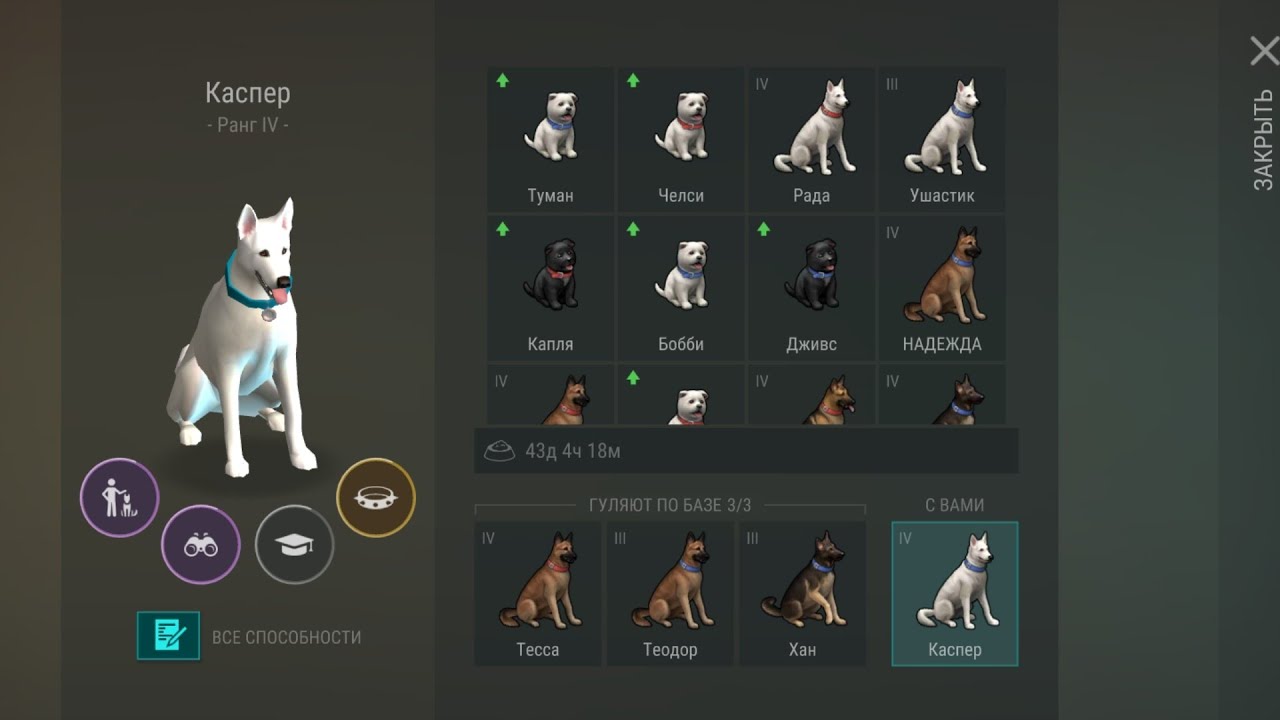Click the green upgrade arrow on Туман
The image size is (1280, 720).
tap(503, 81)
